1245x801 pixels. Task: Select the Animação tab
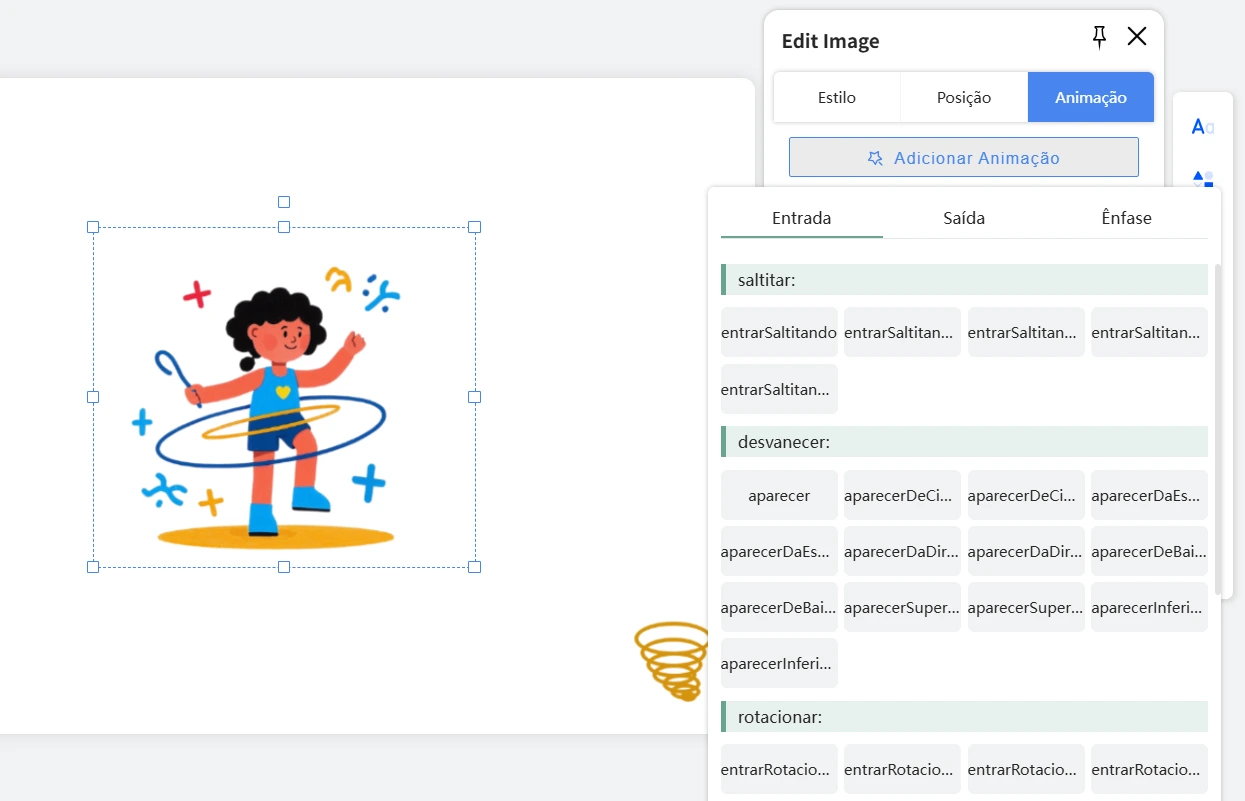pos(1091,97)
